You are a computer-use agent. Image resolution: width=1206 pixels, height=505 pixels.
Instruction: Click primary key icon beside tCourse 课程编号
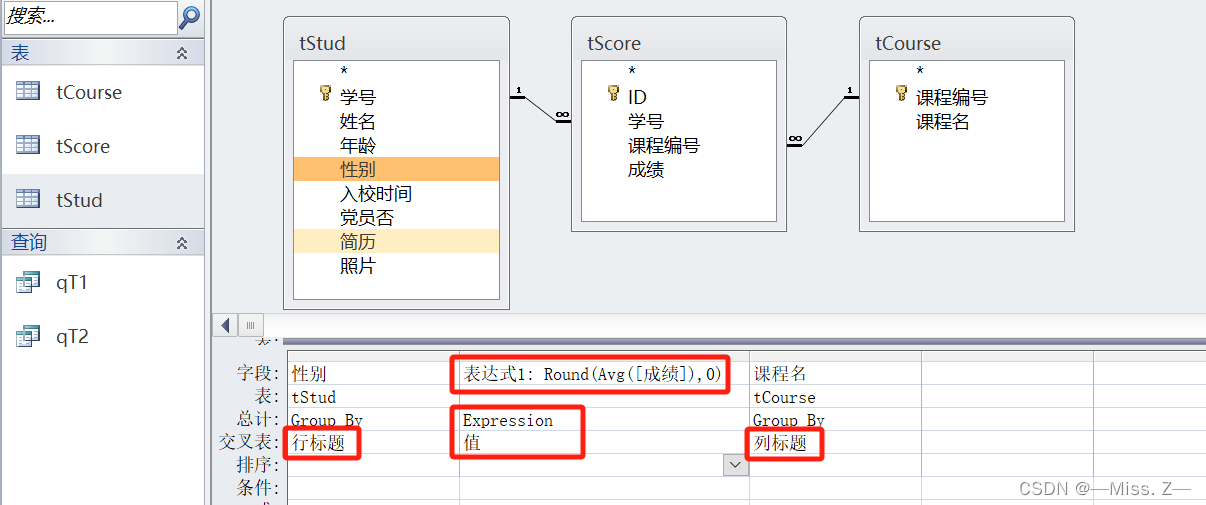point(901,94)
